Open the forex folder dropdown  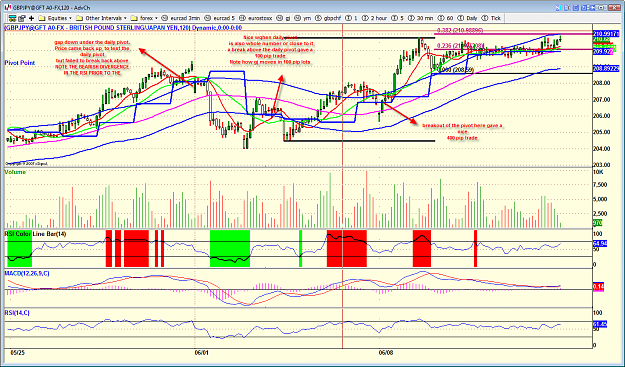coord(144,18)
